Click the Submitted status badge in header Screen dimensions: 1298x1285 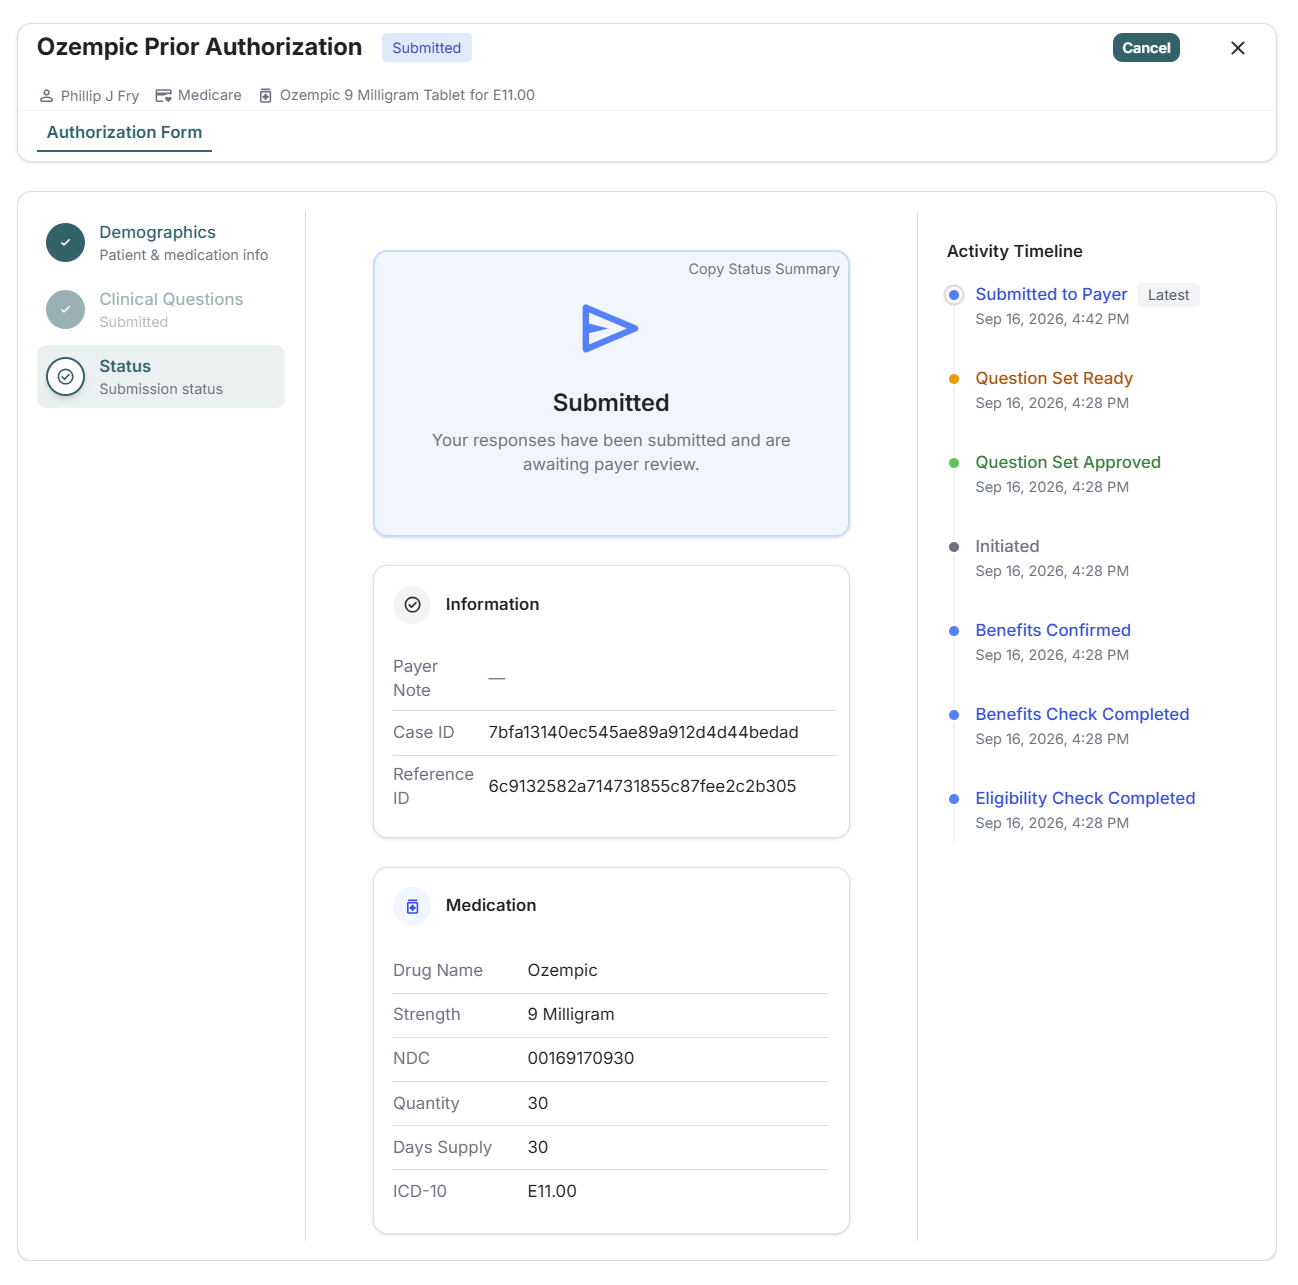427,48
